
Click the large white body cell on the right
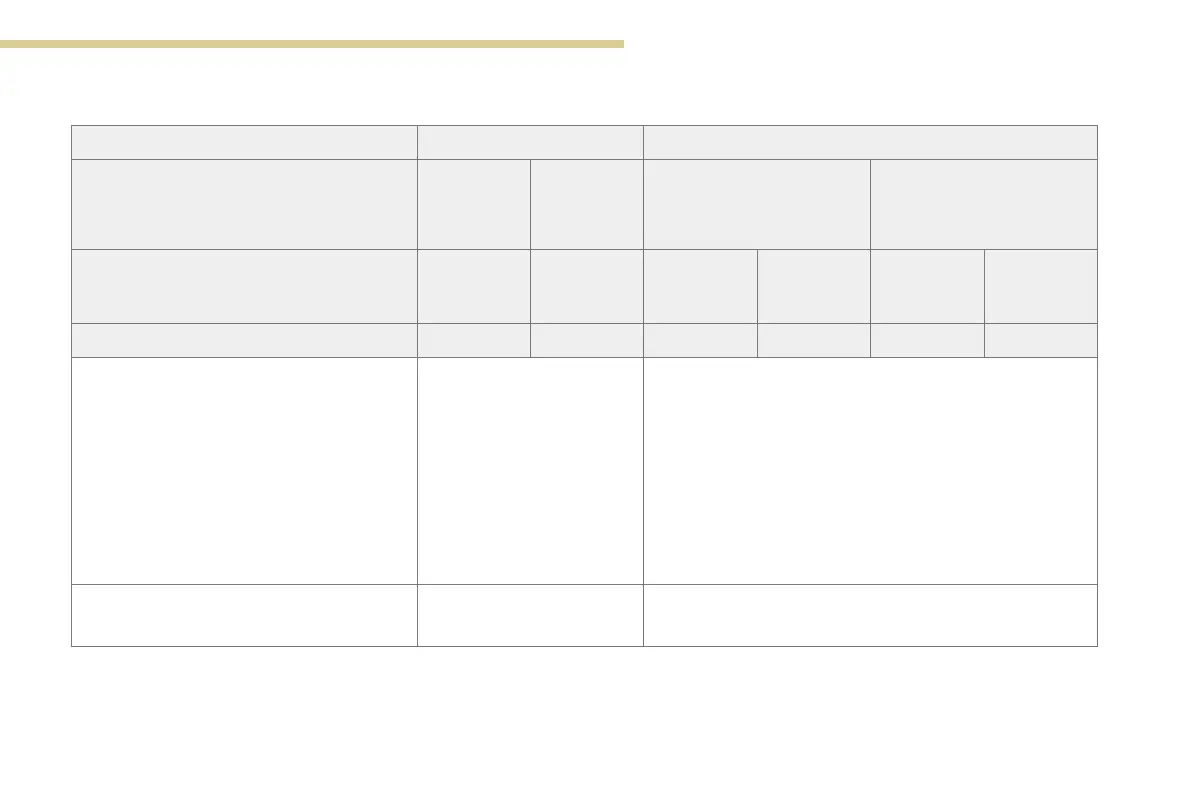[x=870, y=470]
